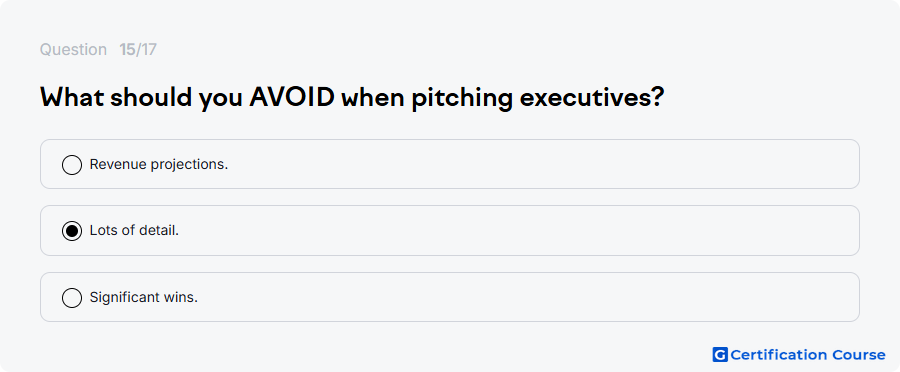Click the total count 17 in counter
Screen dimensions: 900x372
149,50
